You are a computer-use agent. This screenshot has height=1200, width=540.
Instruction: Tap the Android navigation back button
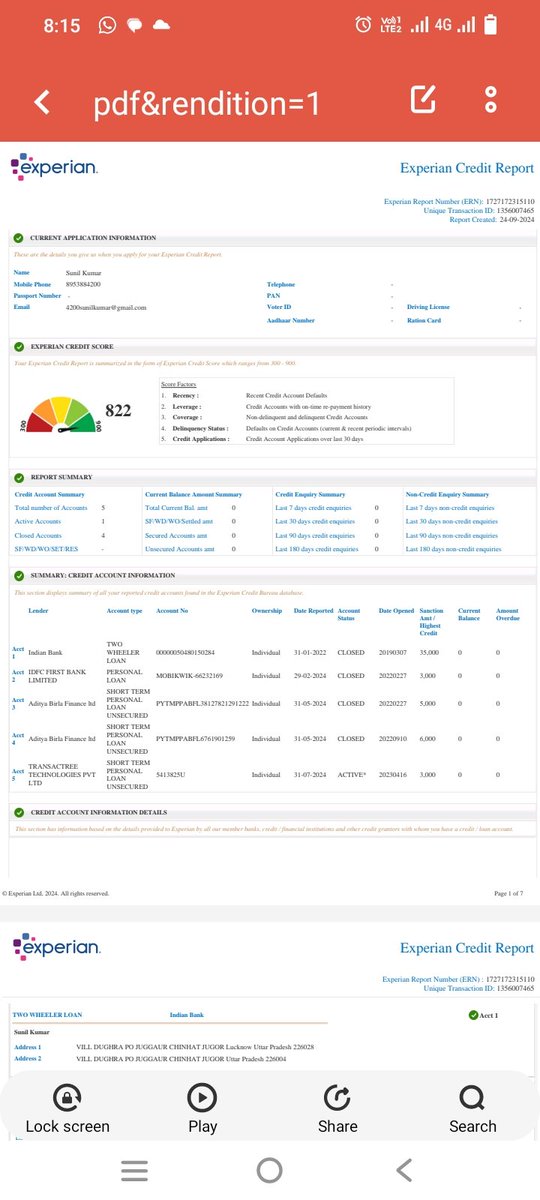(404, 1169)
